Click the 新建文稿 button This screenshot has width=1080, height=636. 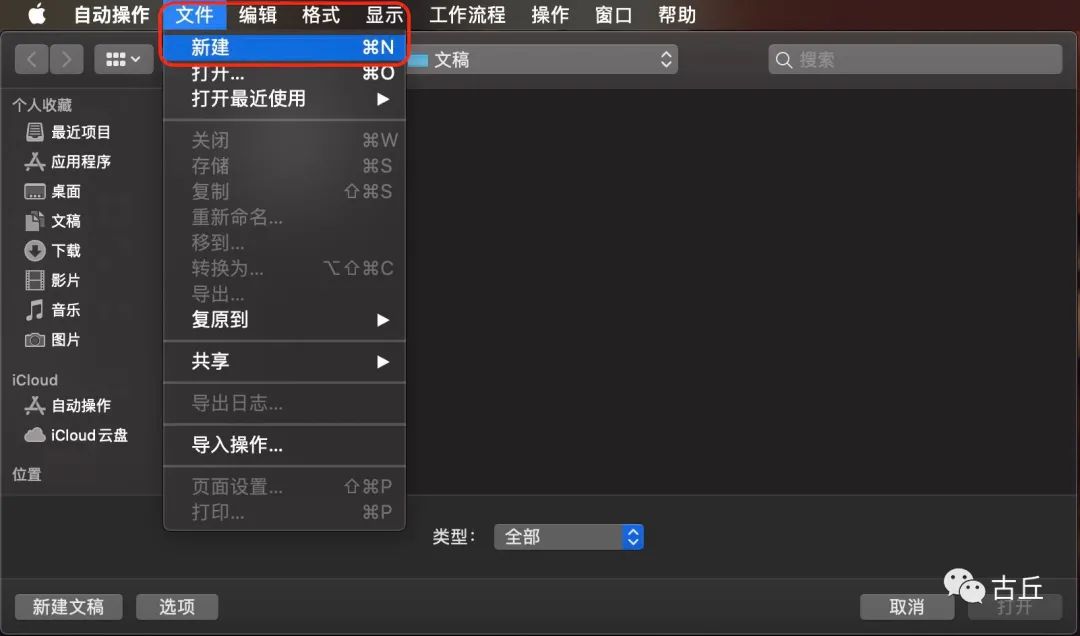point(68,606)
